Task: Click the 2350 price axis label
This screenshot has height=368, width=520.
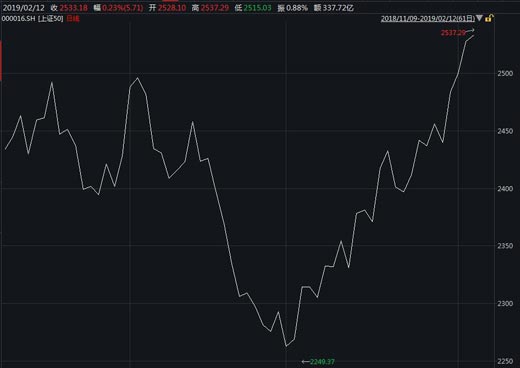Action: click(505, 246)
